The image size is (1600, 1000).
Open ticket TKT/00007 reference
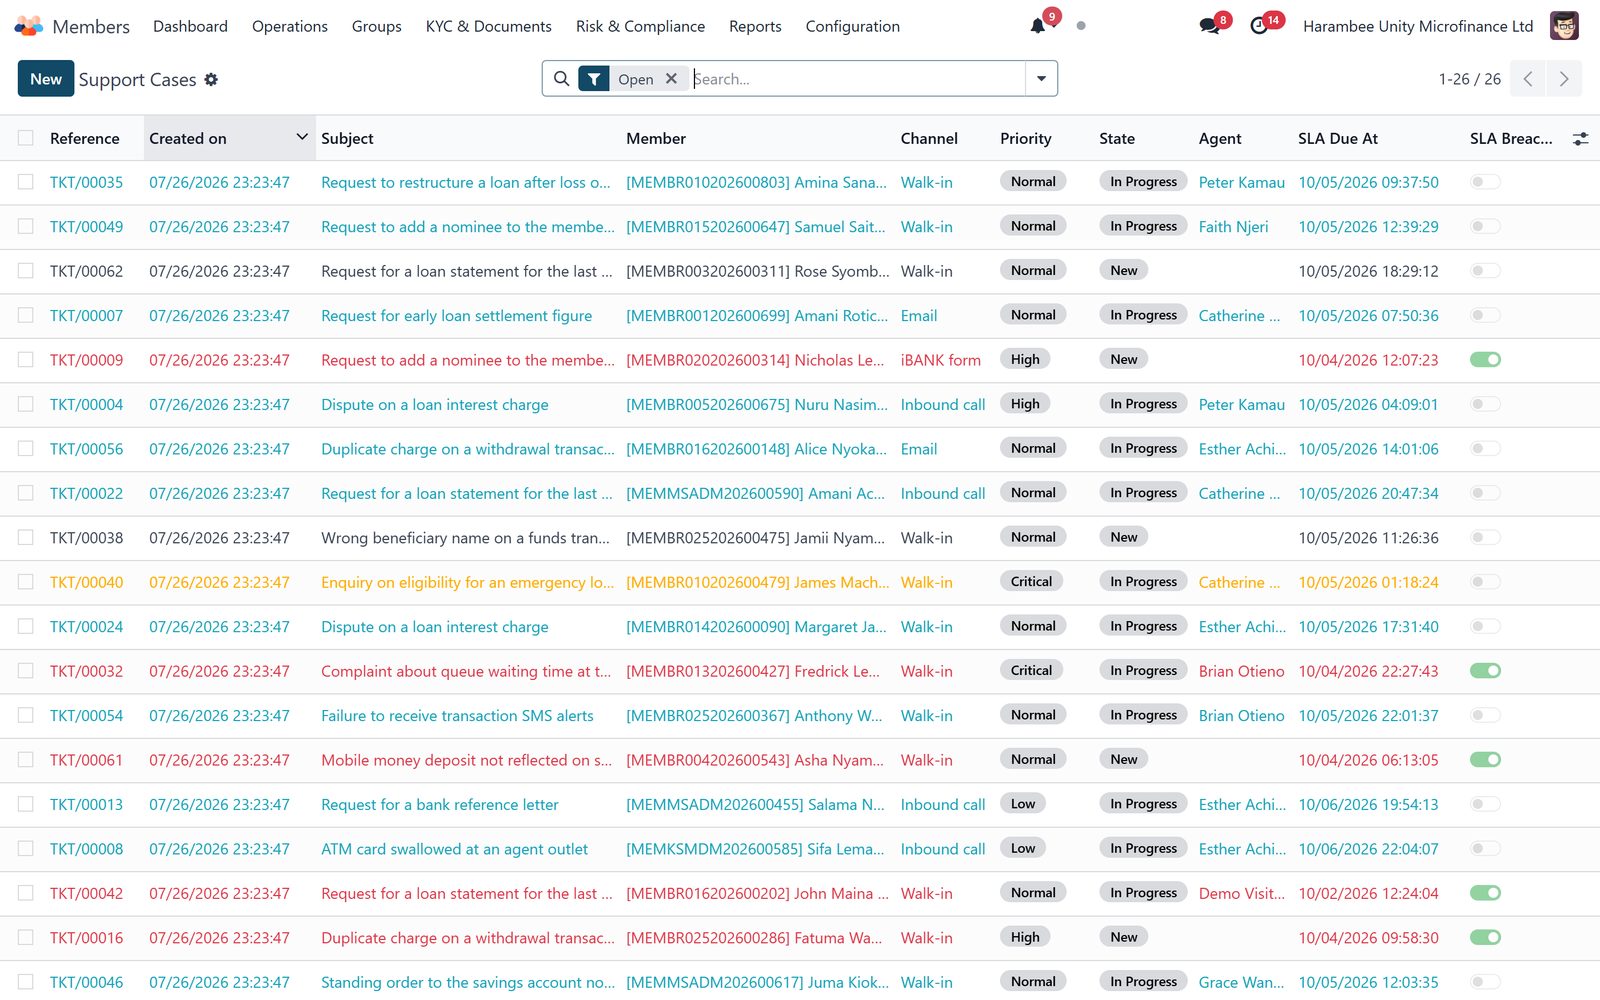[87, 316]
